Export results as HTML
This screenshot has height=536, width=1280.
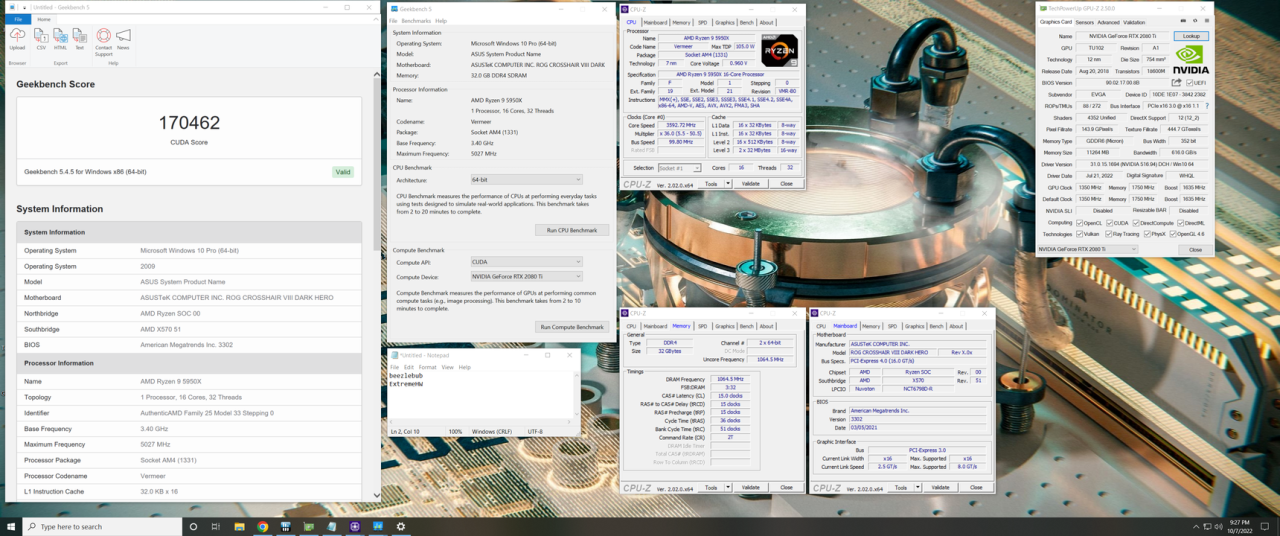tap(60, 38)
